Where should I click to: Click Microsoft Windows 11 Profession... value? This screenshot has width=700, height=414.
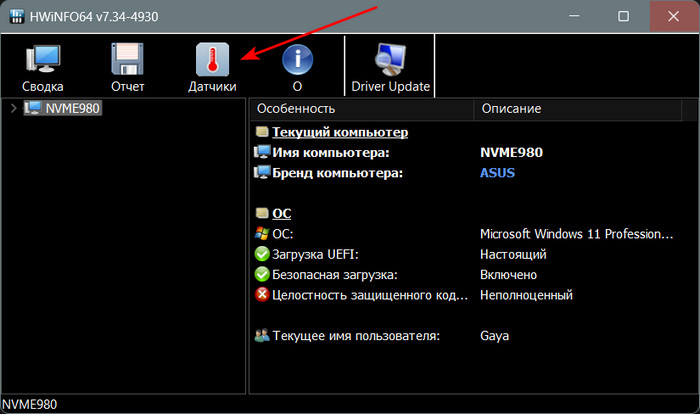[576, 234]
